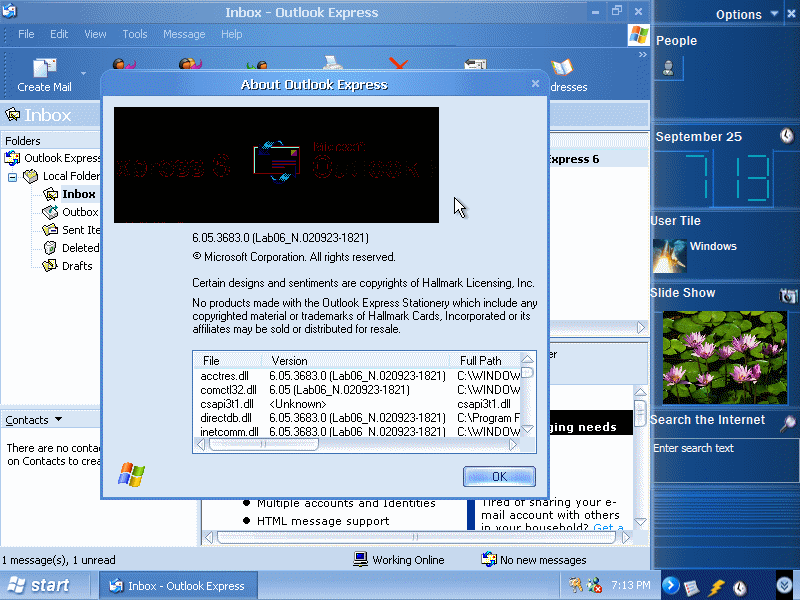Open the Message menu

(184, 34)
